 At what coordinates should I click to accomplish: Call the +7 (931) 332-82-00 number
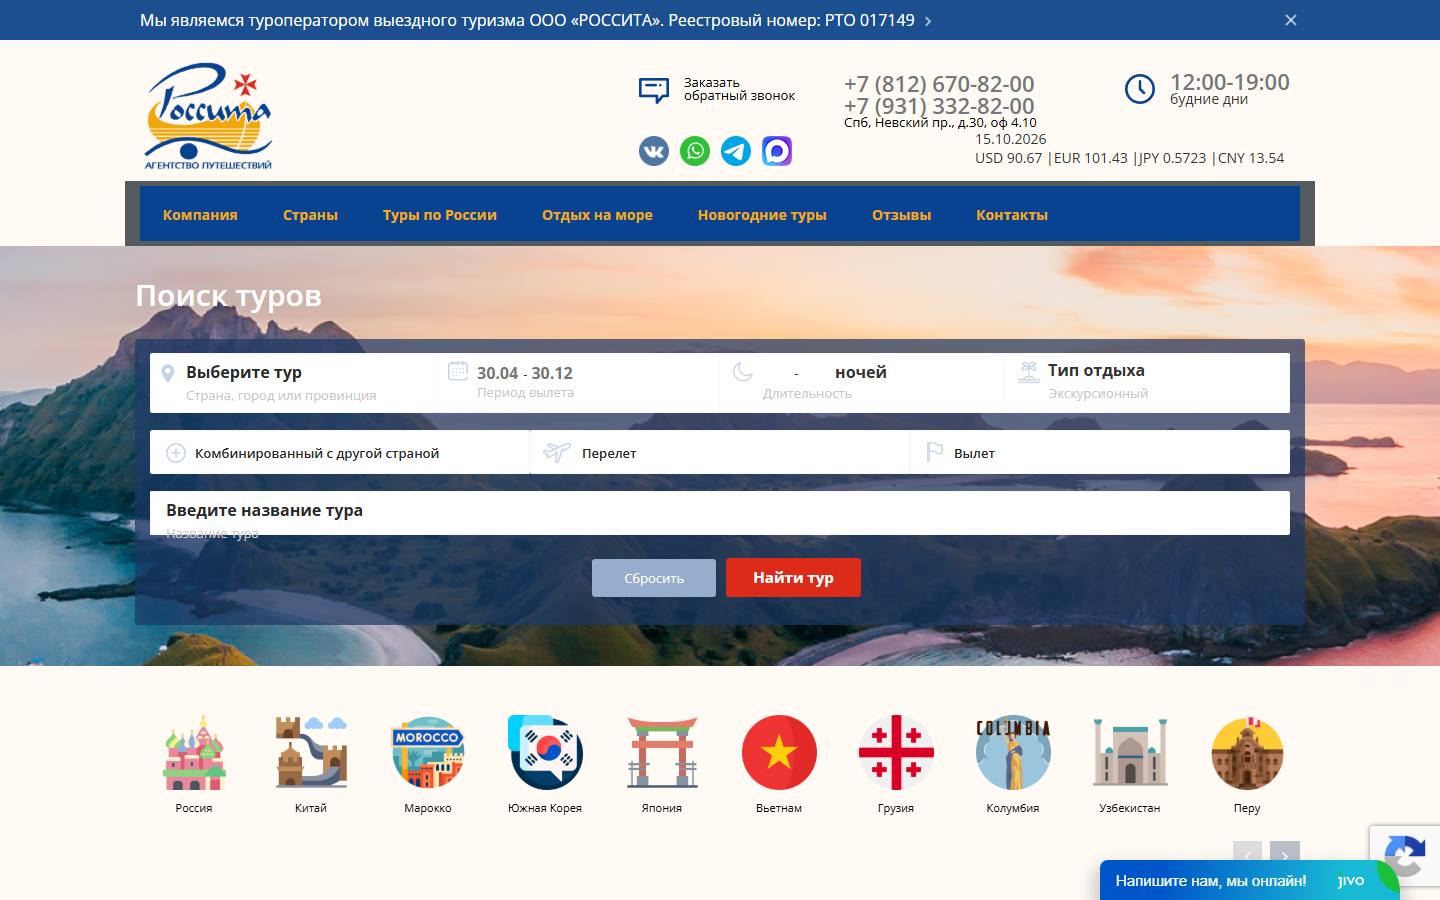point(939,106)
